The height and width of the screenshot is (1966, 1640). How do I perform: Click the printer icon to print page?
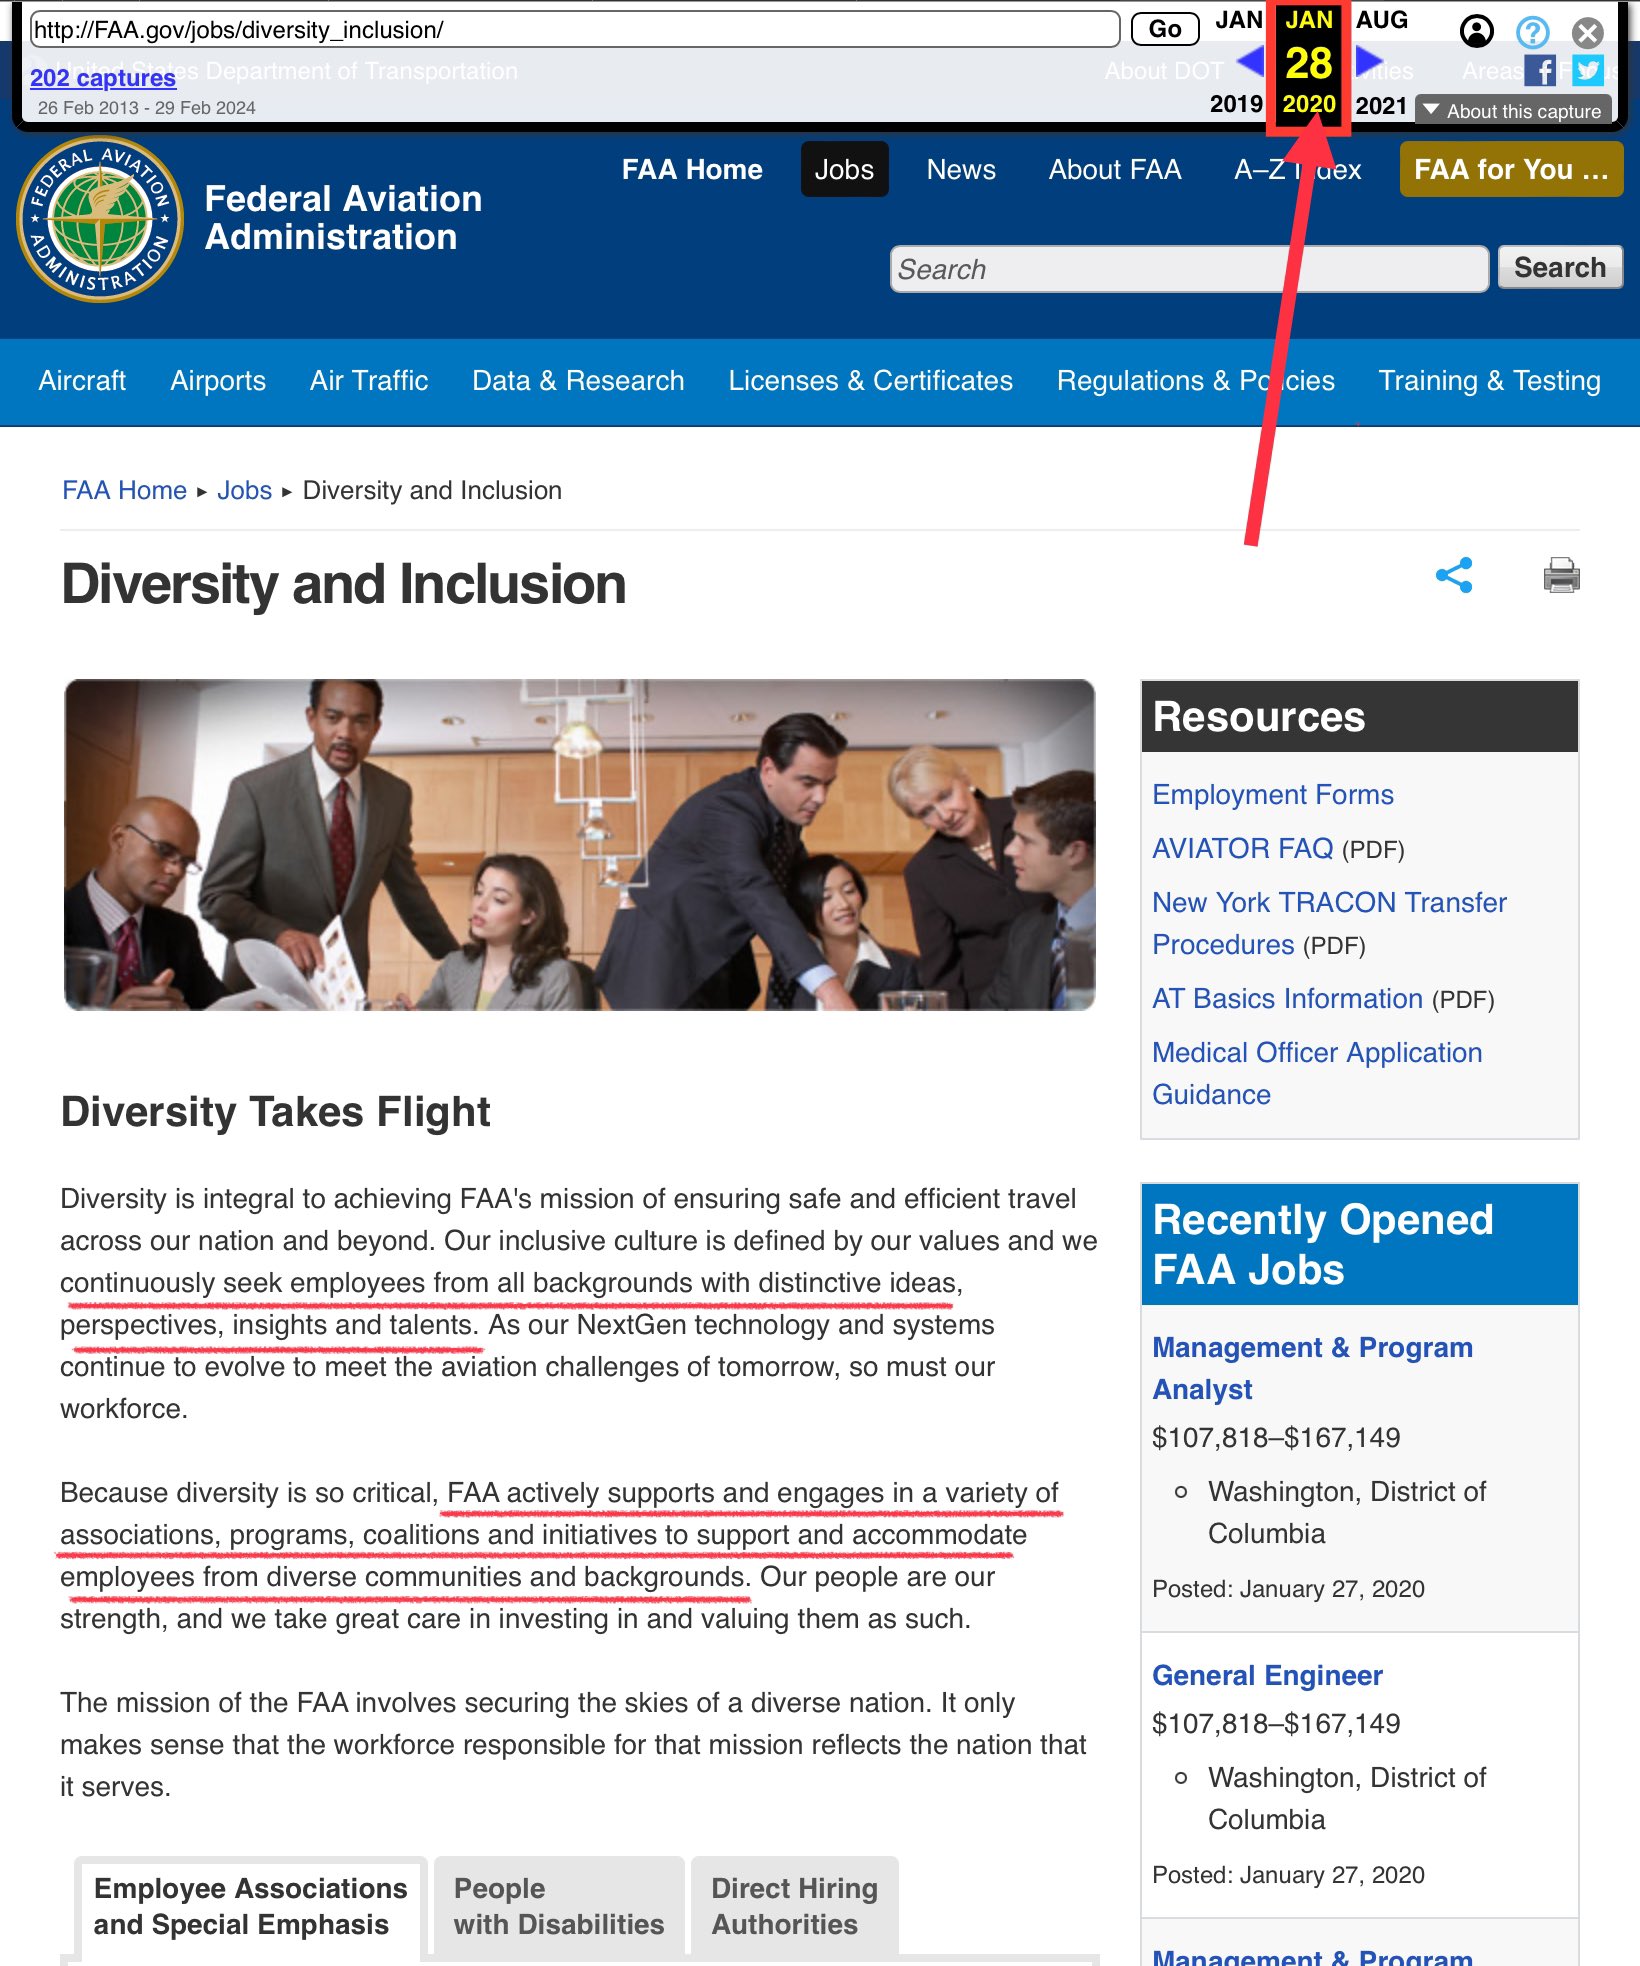[1561, 575]
